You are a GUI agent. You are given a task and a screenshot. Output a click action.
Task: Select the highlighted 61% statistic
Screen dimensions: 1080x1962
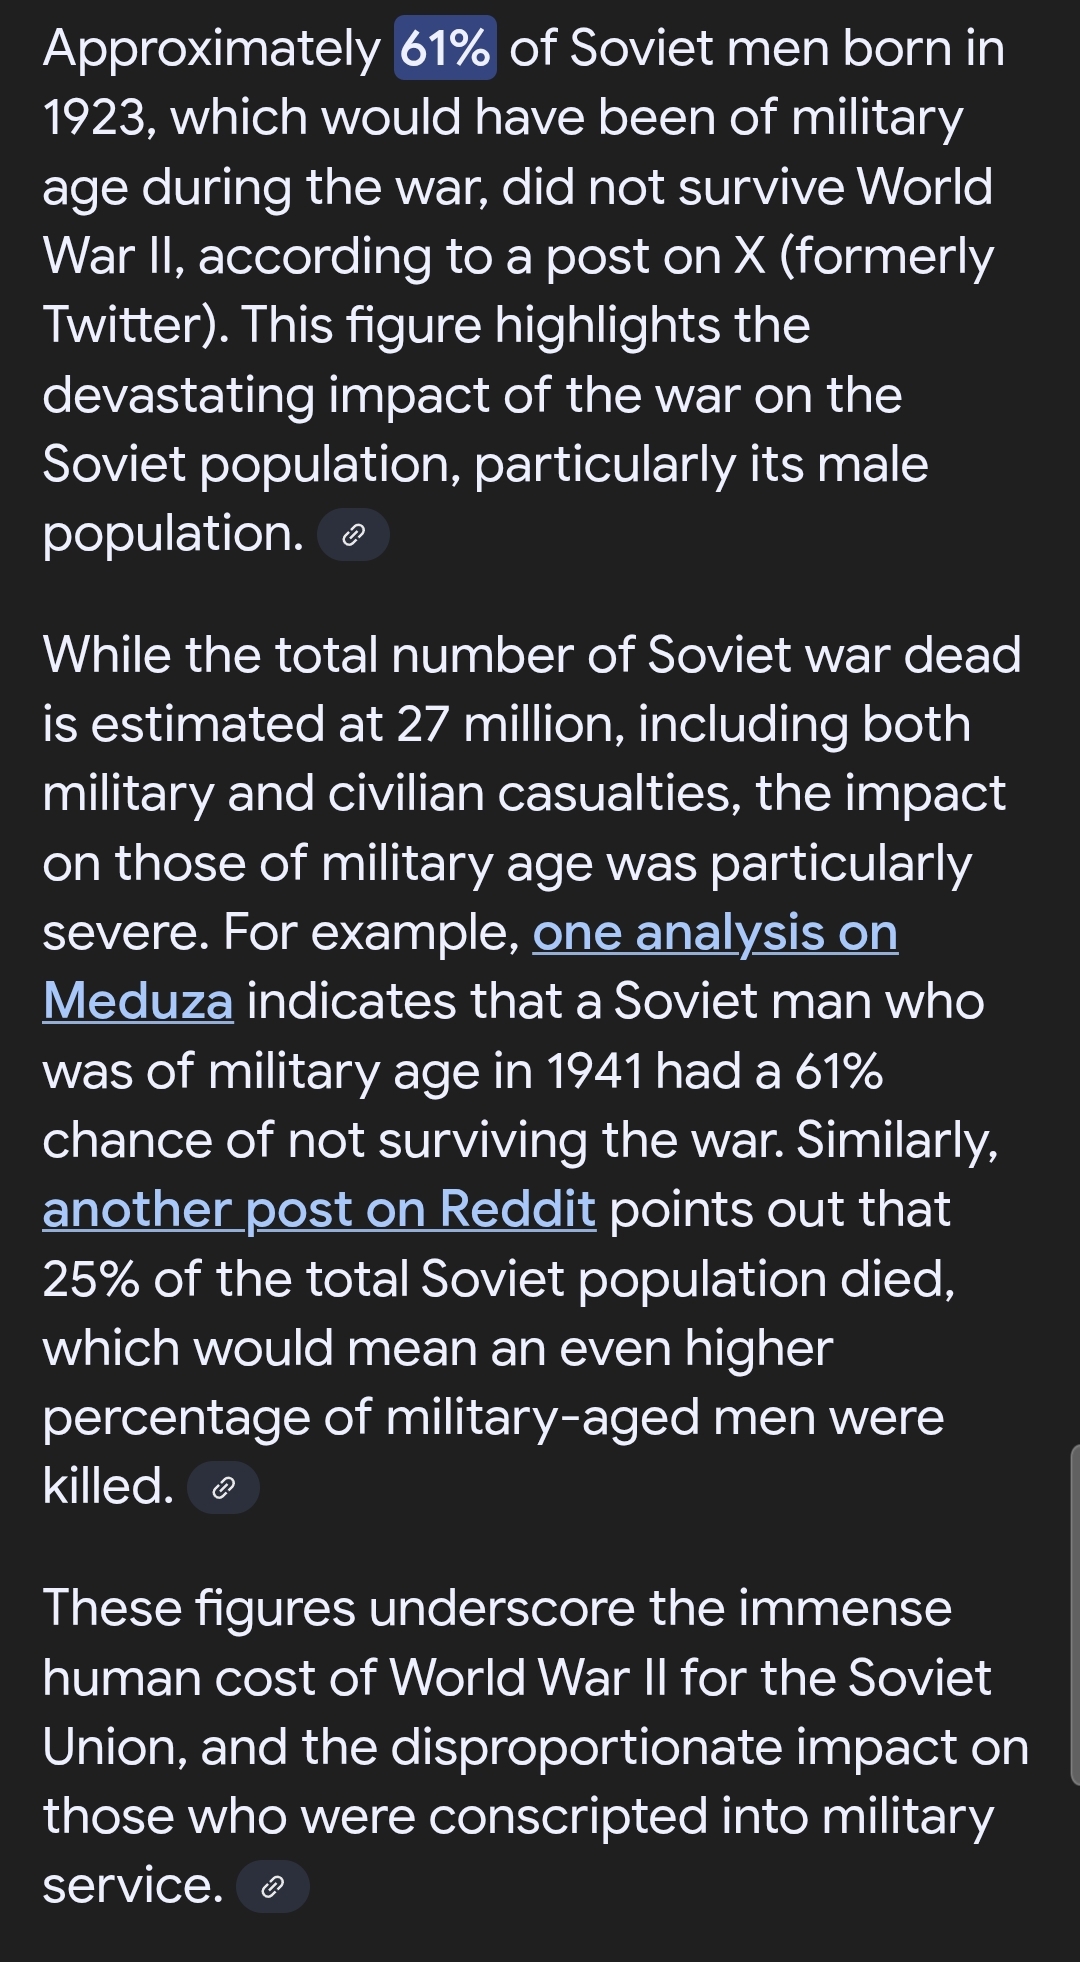point(445,48)
